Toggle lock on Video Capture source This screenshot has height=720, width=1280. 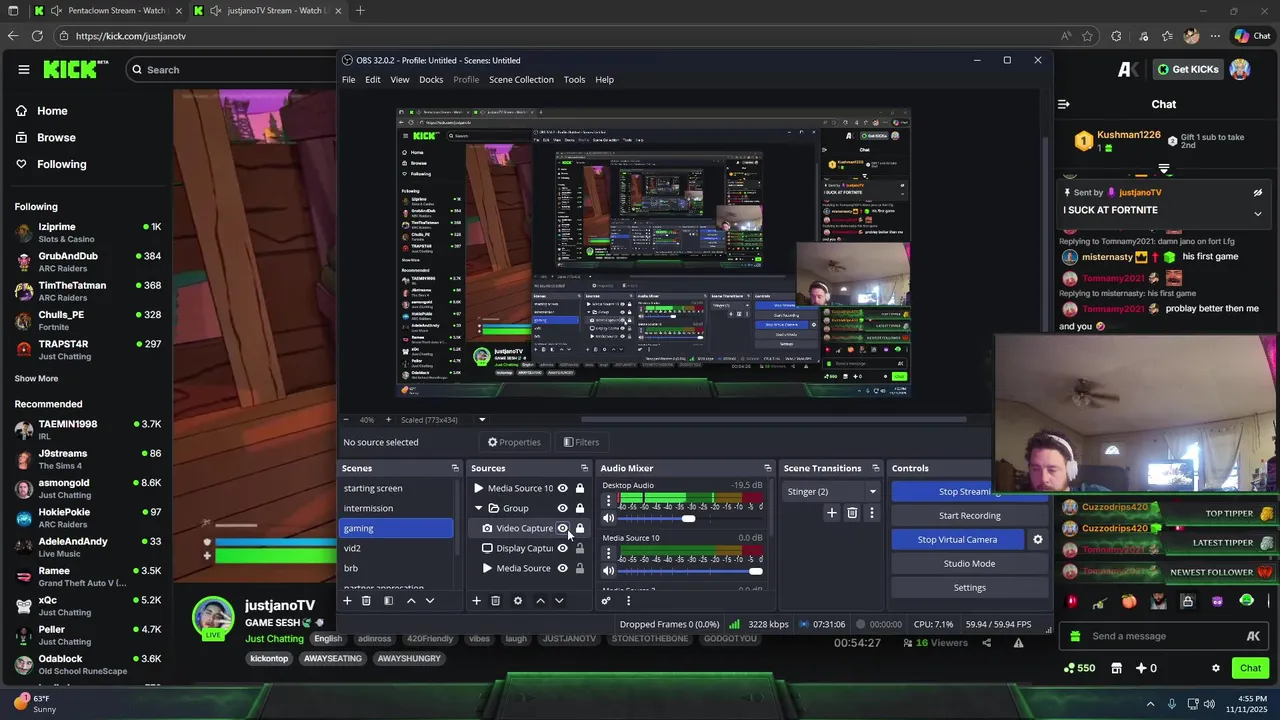click(x=579, y=528)
